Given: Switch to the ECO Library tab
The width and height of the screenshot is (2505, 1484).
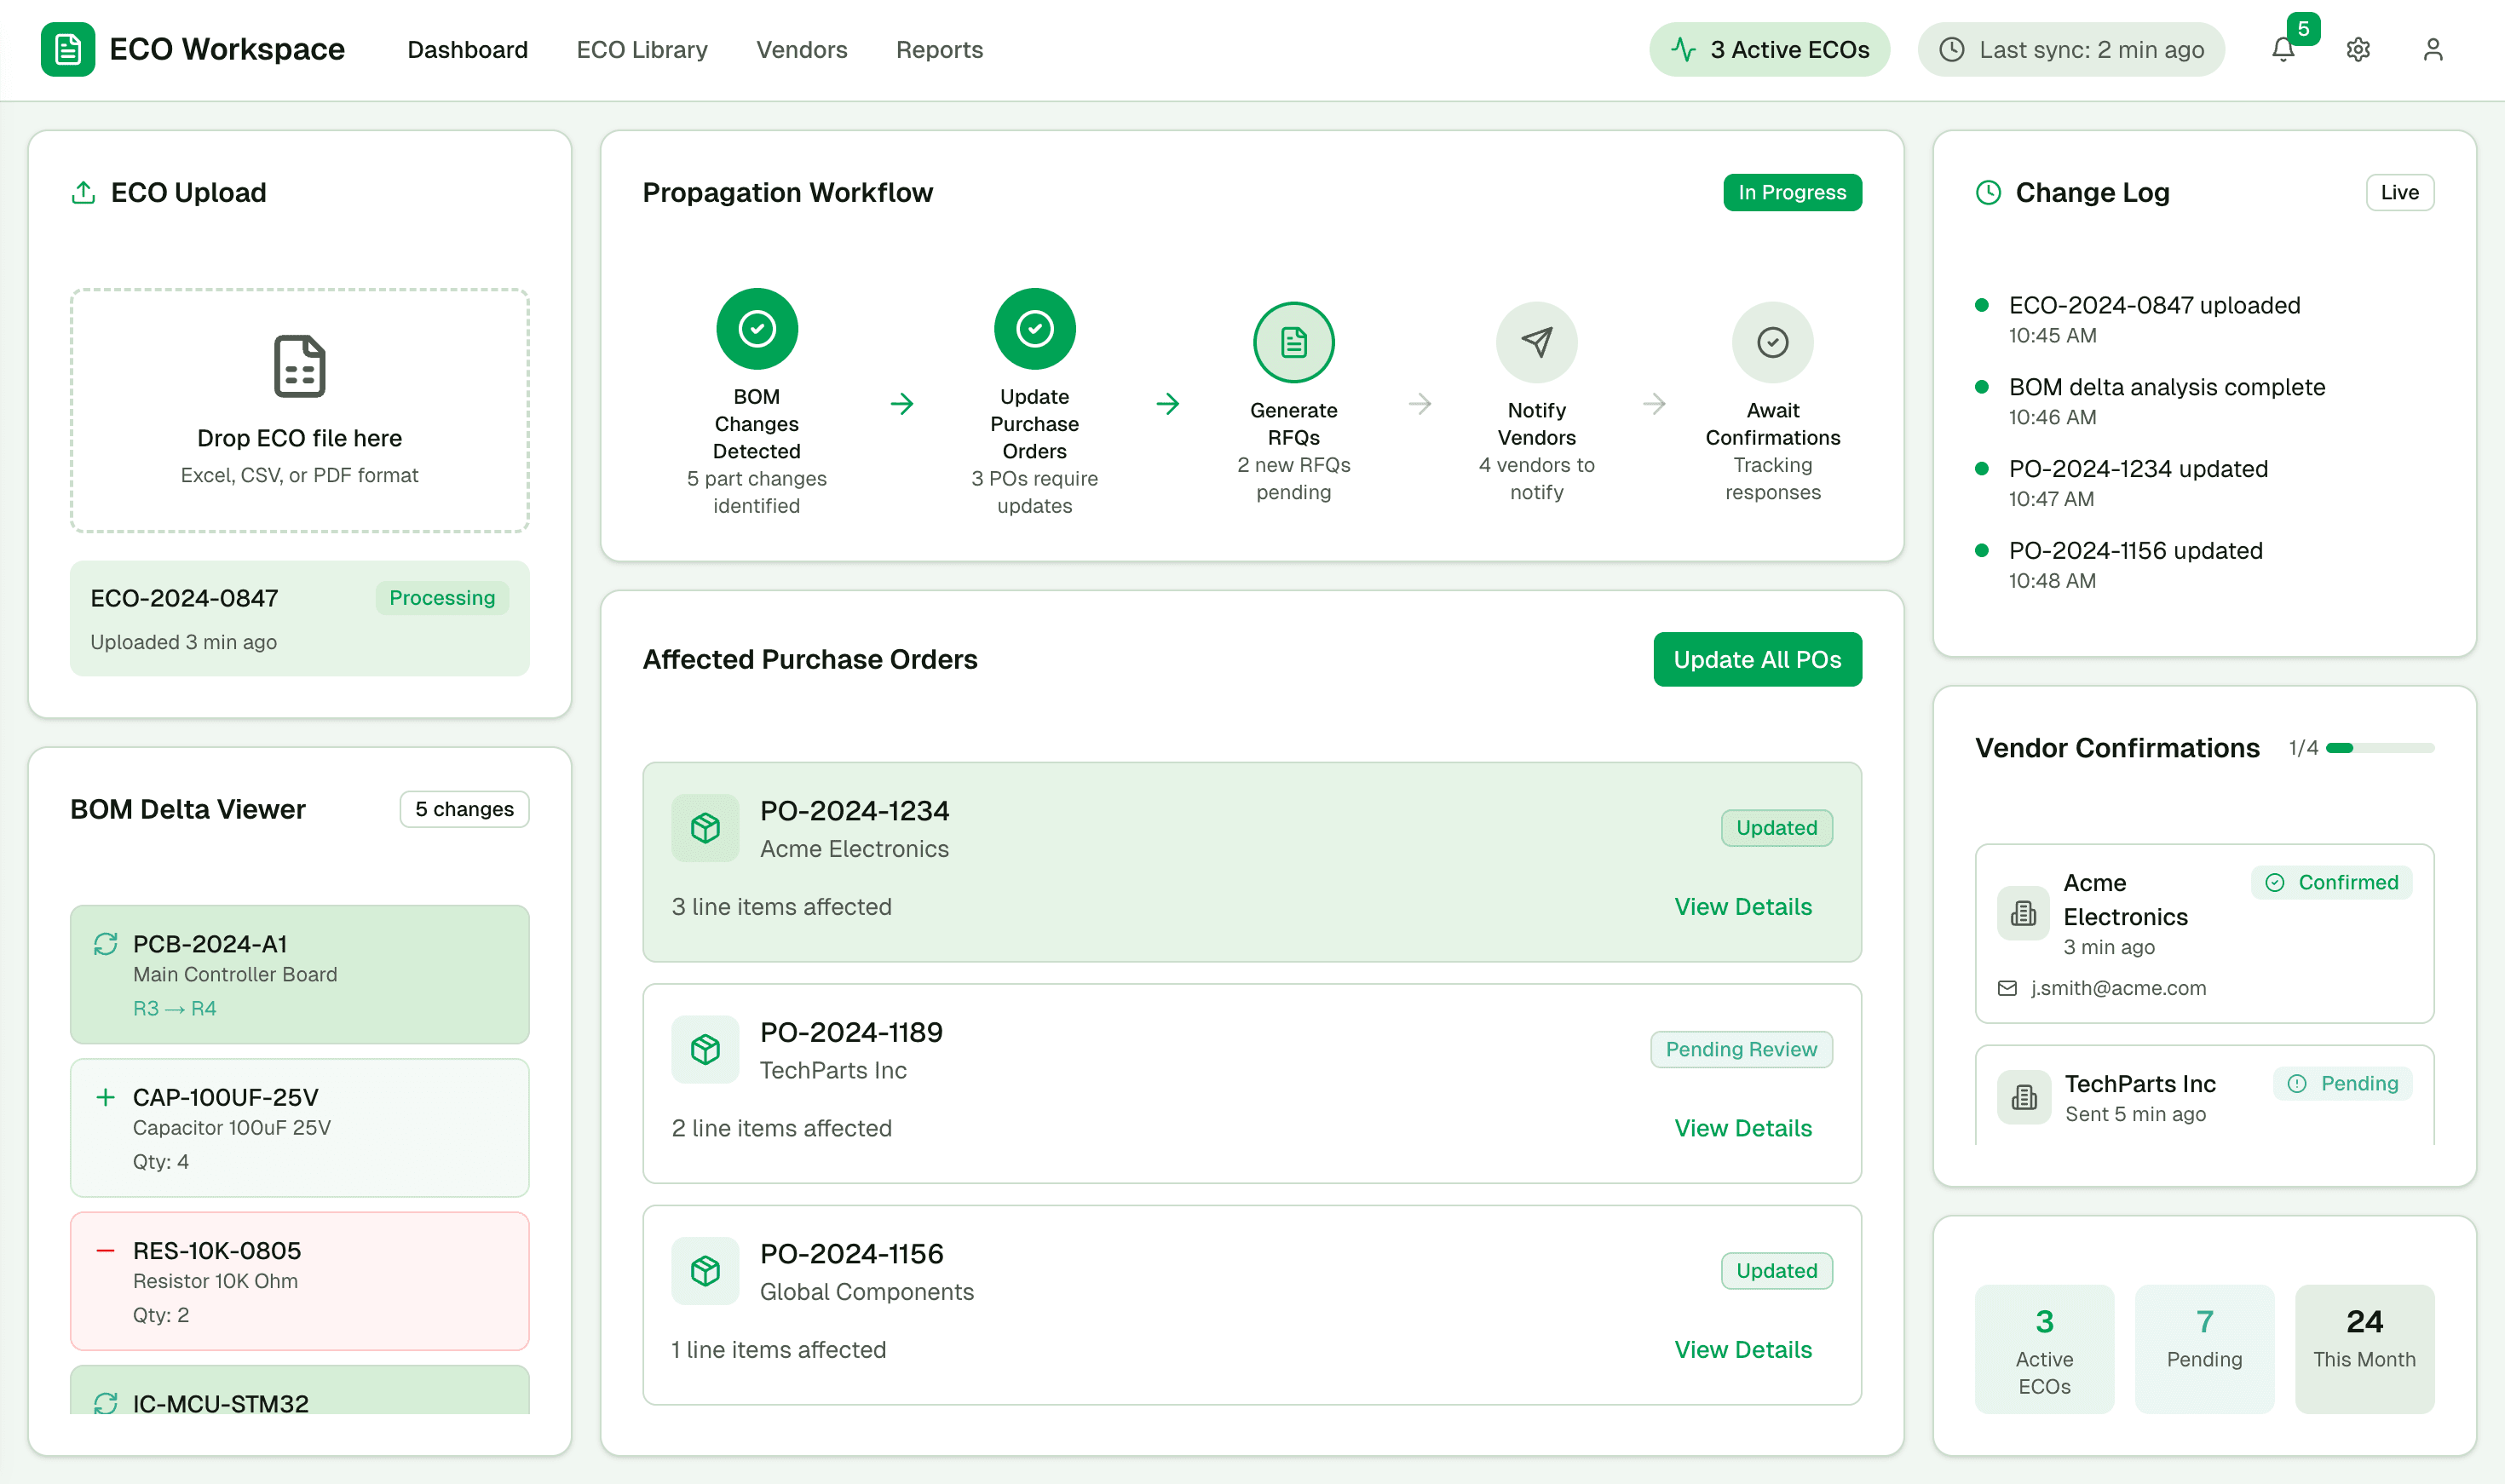Looking at the screenshot, I should click(x=641, y=49).
